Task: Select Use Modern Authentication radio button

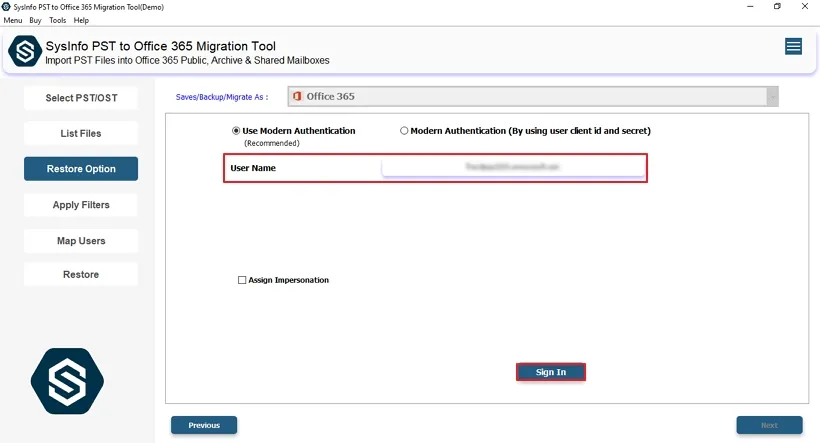Action: (x=236, y=131)
